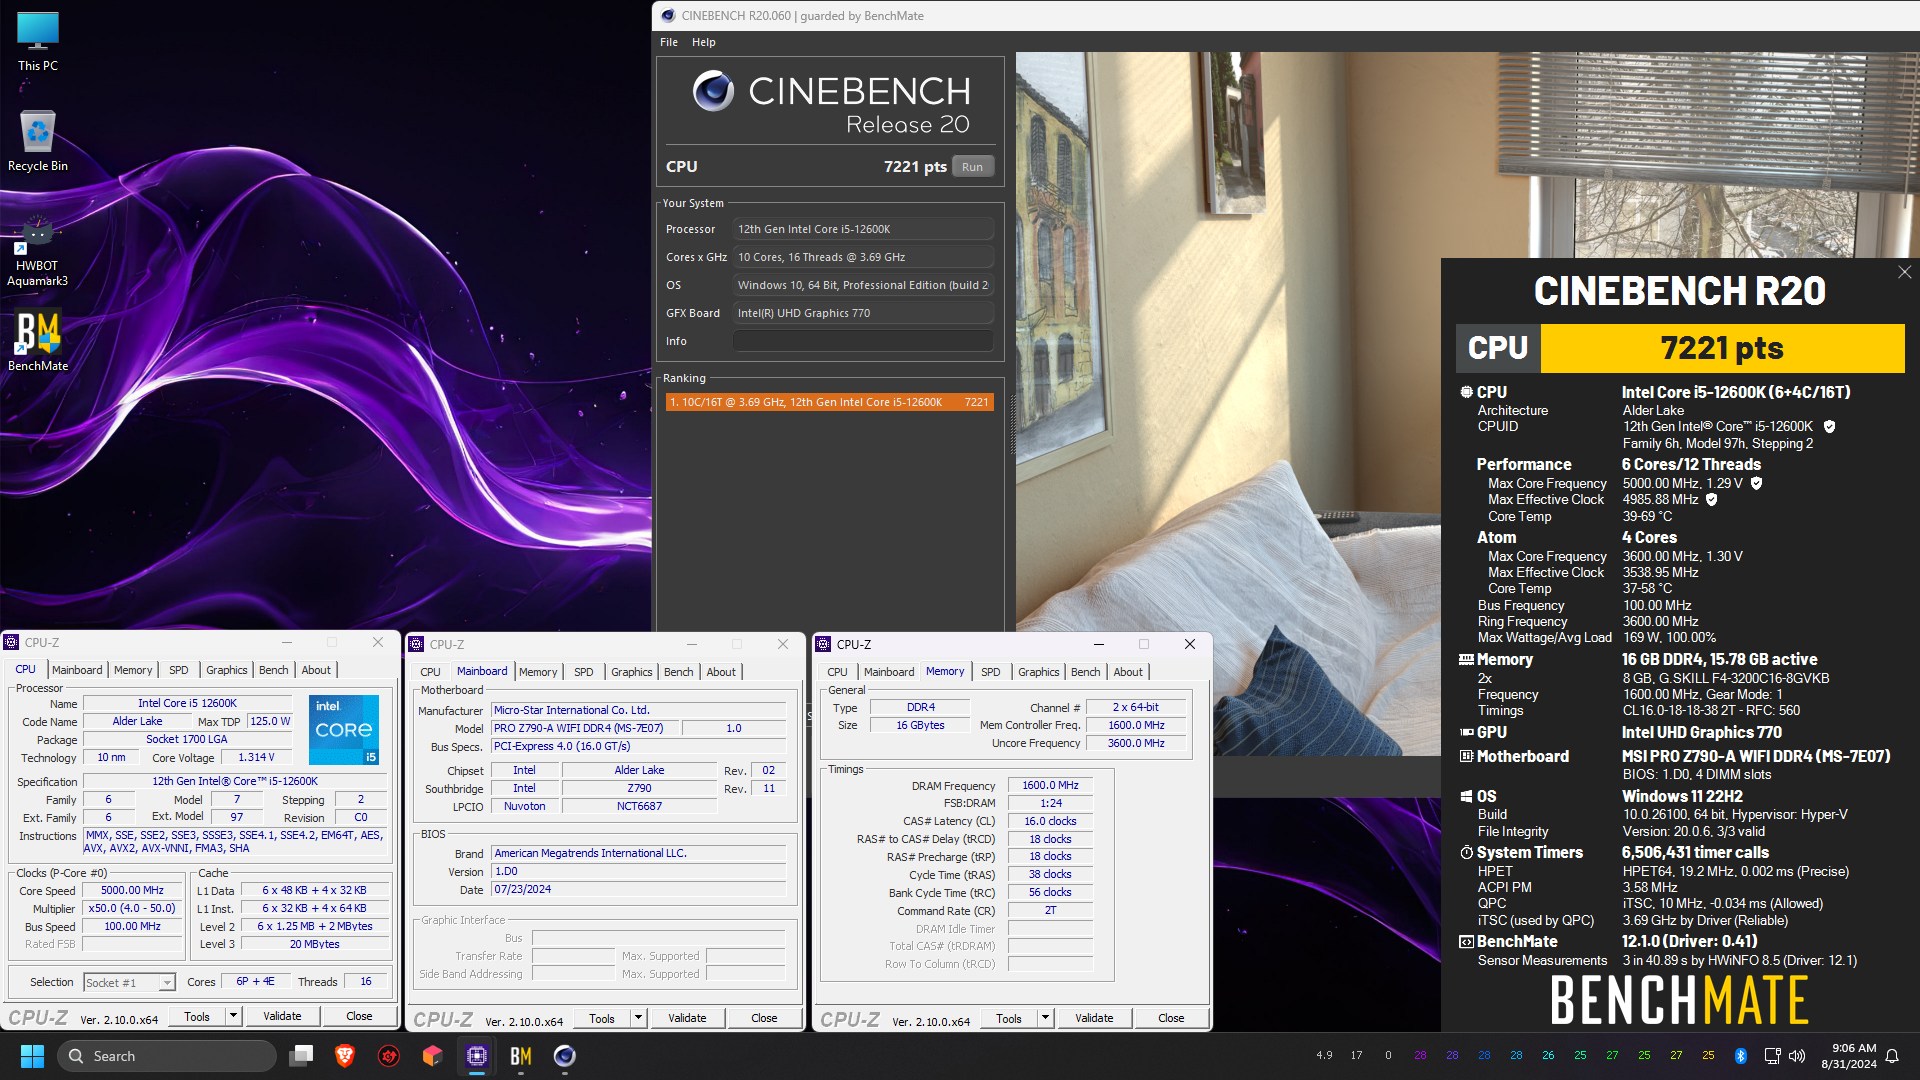Focus the taskbar Search box
1920x1080 pixels.
[x=168, y=1056]
